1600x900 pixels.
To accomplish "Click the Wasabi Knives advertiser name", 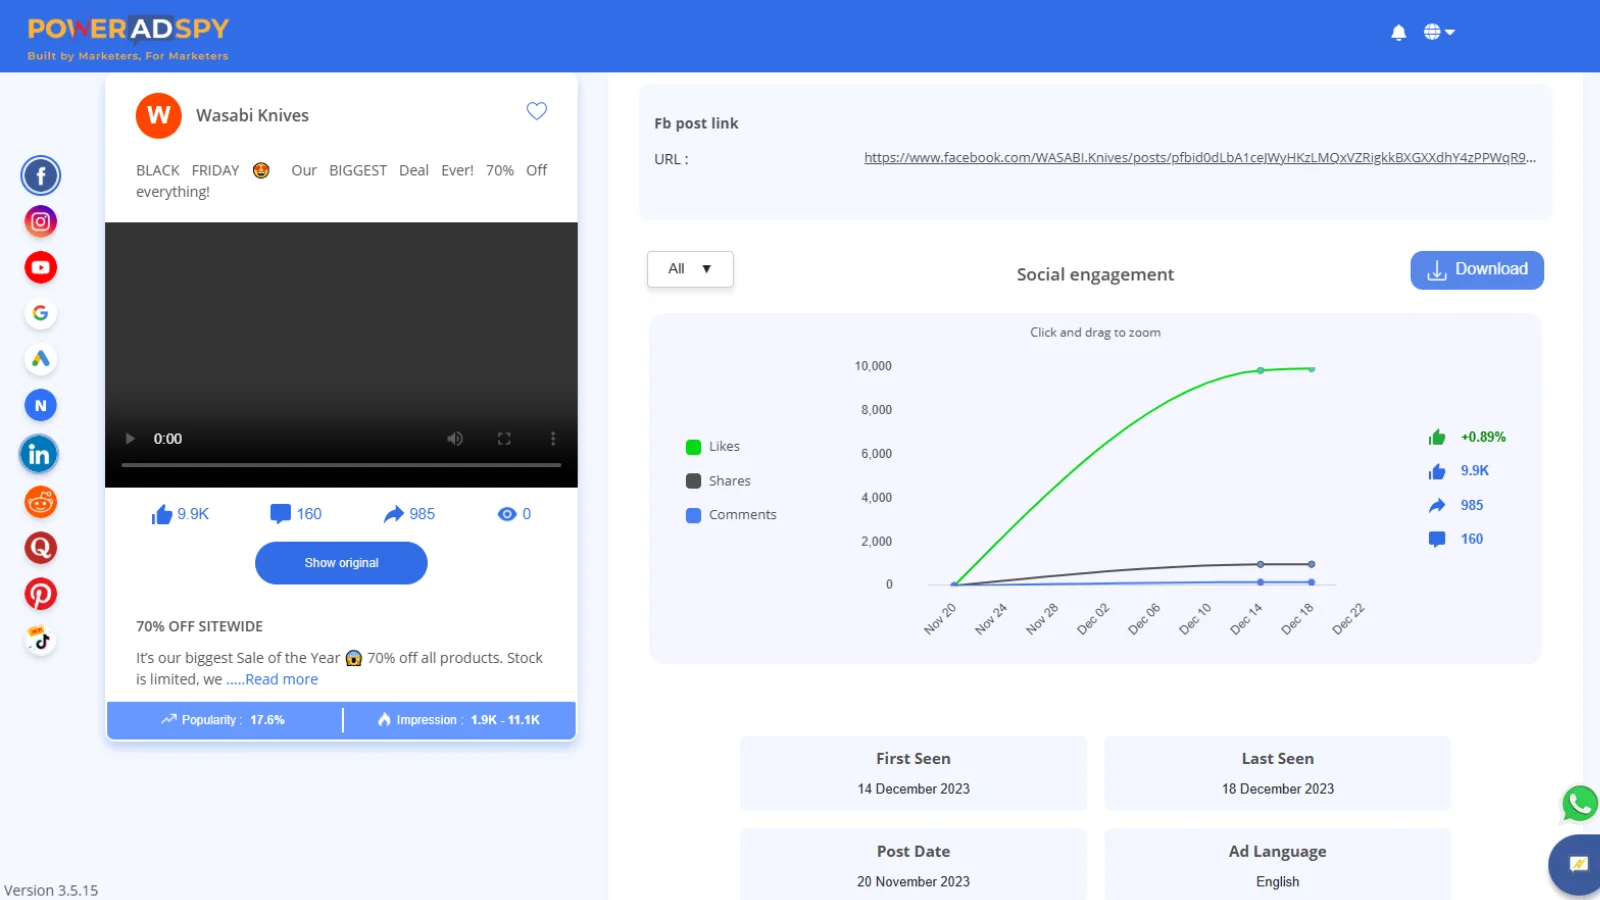I will coord(252,116).
